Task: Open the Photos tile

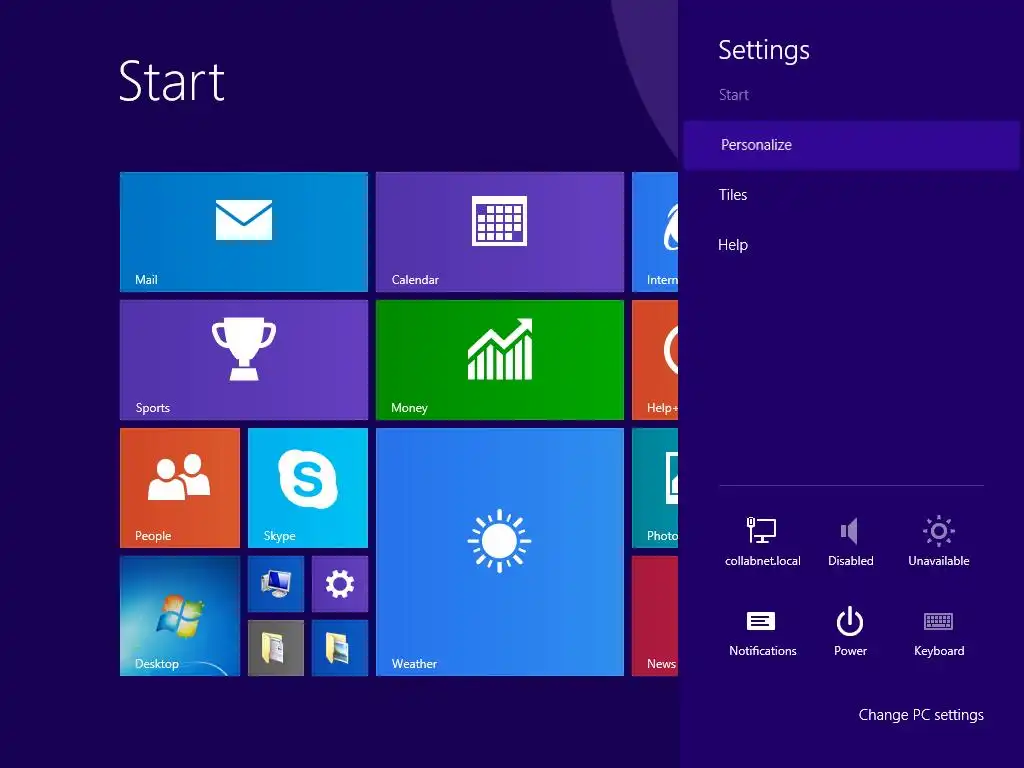Action: pyautogui.click(x=655, y=488)
